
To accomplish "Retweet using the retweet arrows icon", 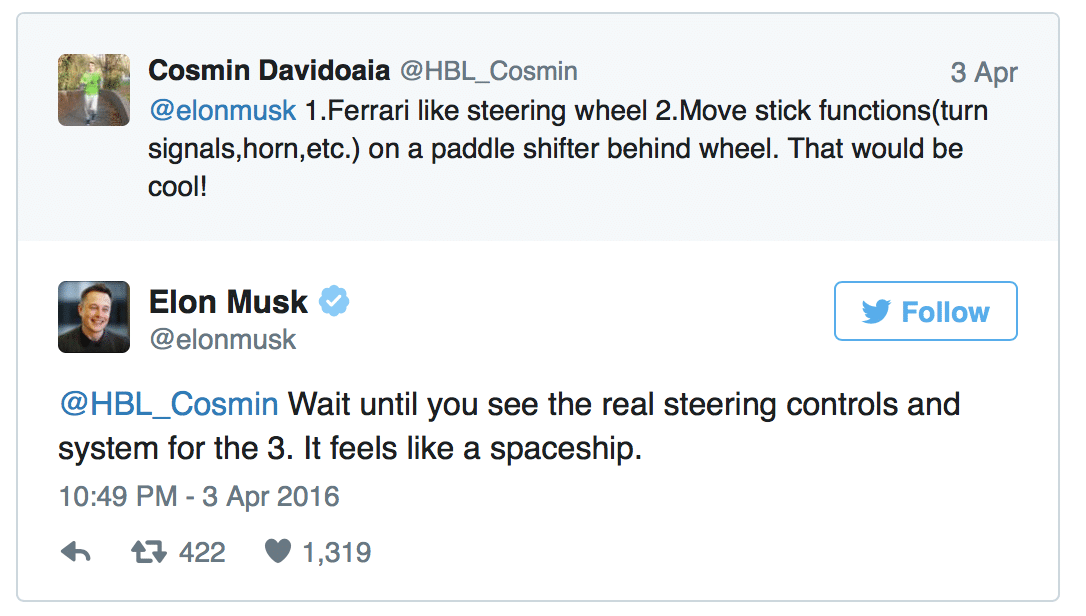I will pyautogui.click(x=152, y=552).
